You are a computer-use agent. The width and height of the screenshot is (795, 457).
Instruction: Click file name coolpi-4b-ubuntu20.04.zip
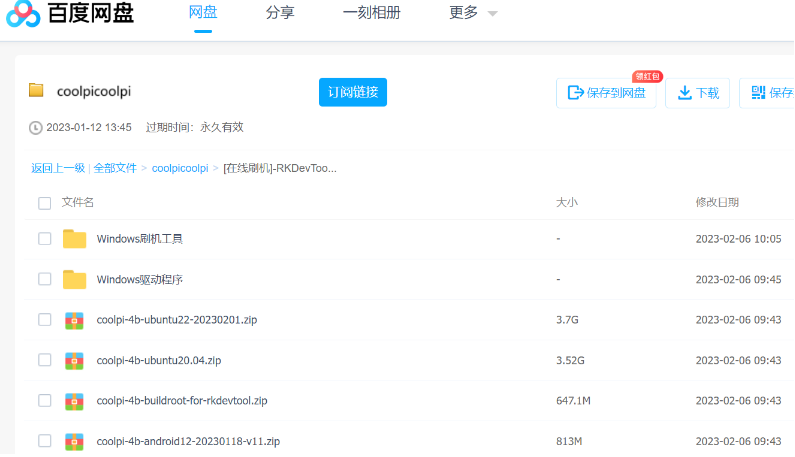click(x=159, y=361)
